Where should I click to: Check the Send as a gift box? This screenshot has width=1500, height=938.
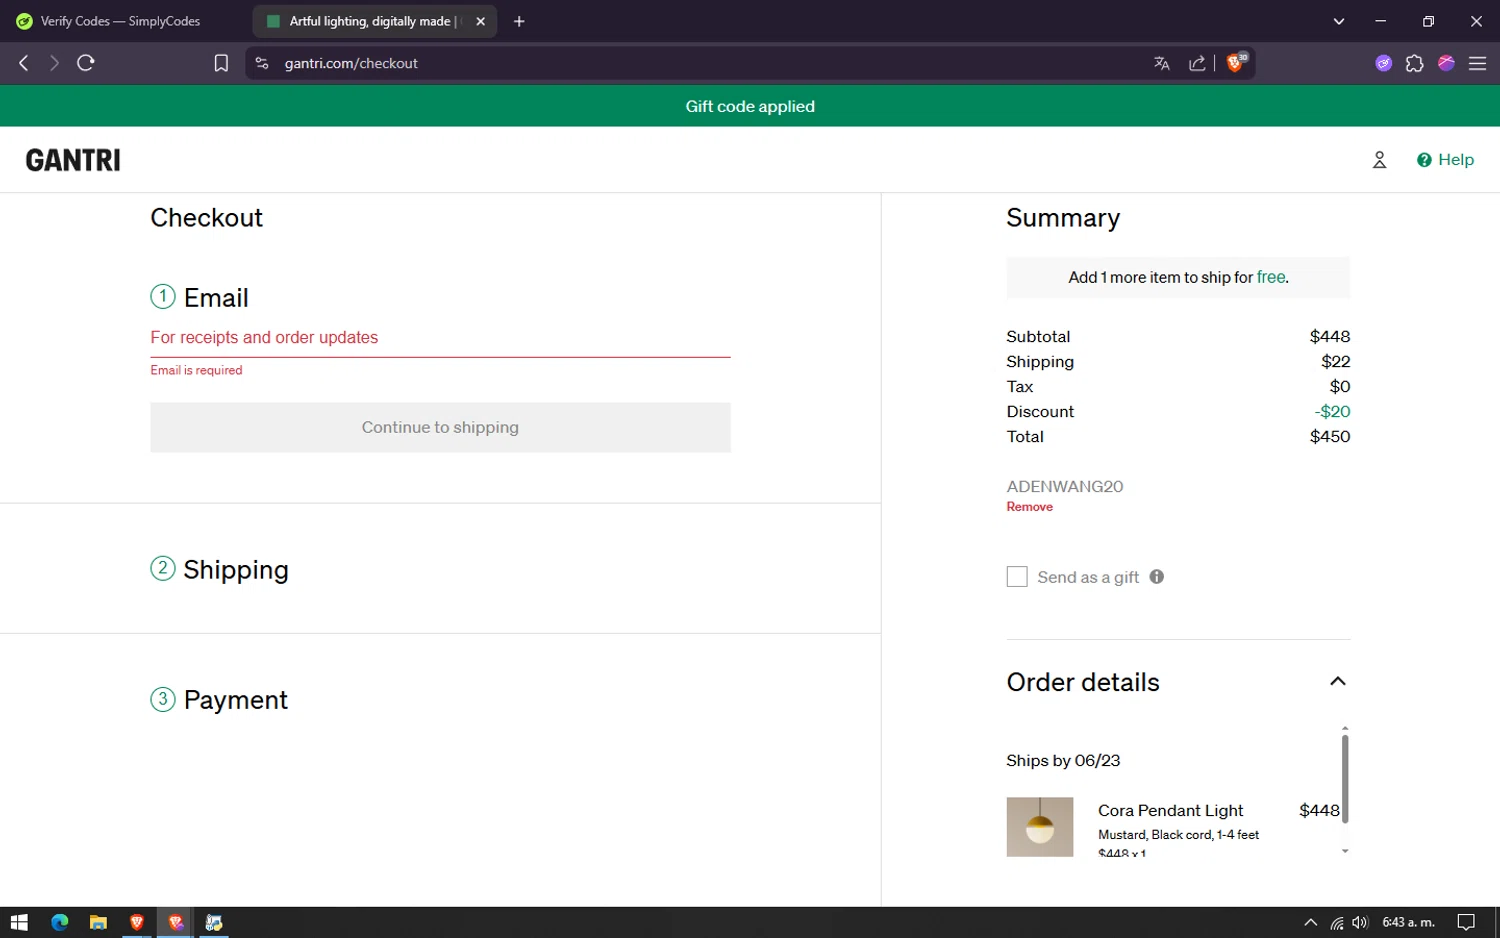click(x=1017, y=577)
